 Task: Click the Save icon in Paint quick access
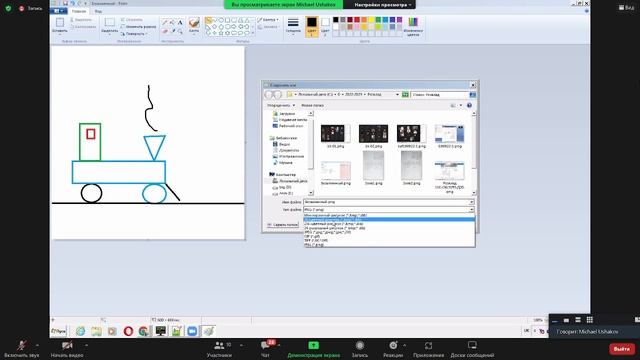click(65, 3)
